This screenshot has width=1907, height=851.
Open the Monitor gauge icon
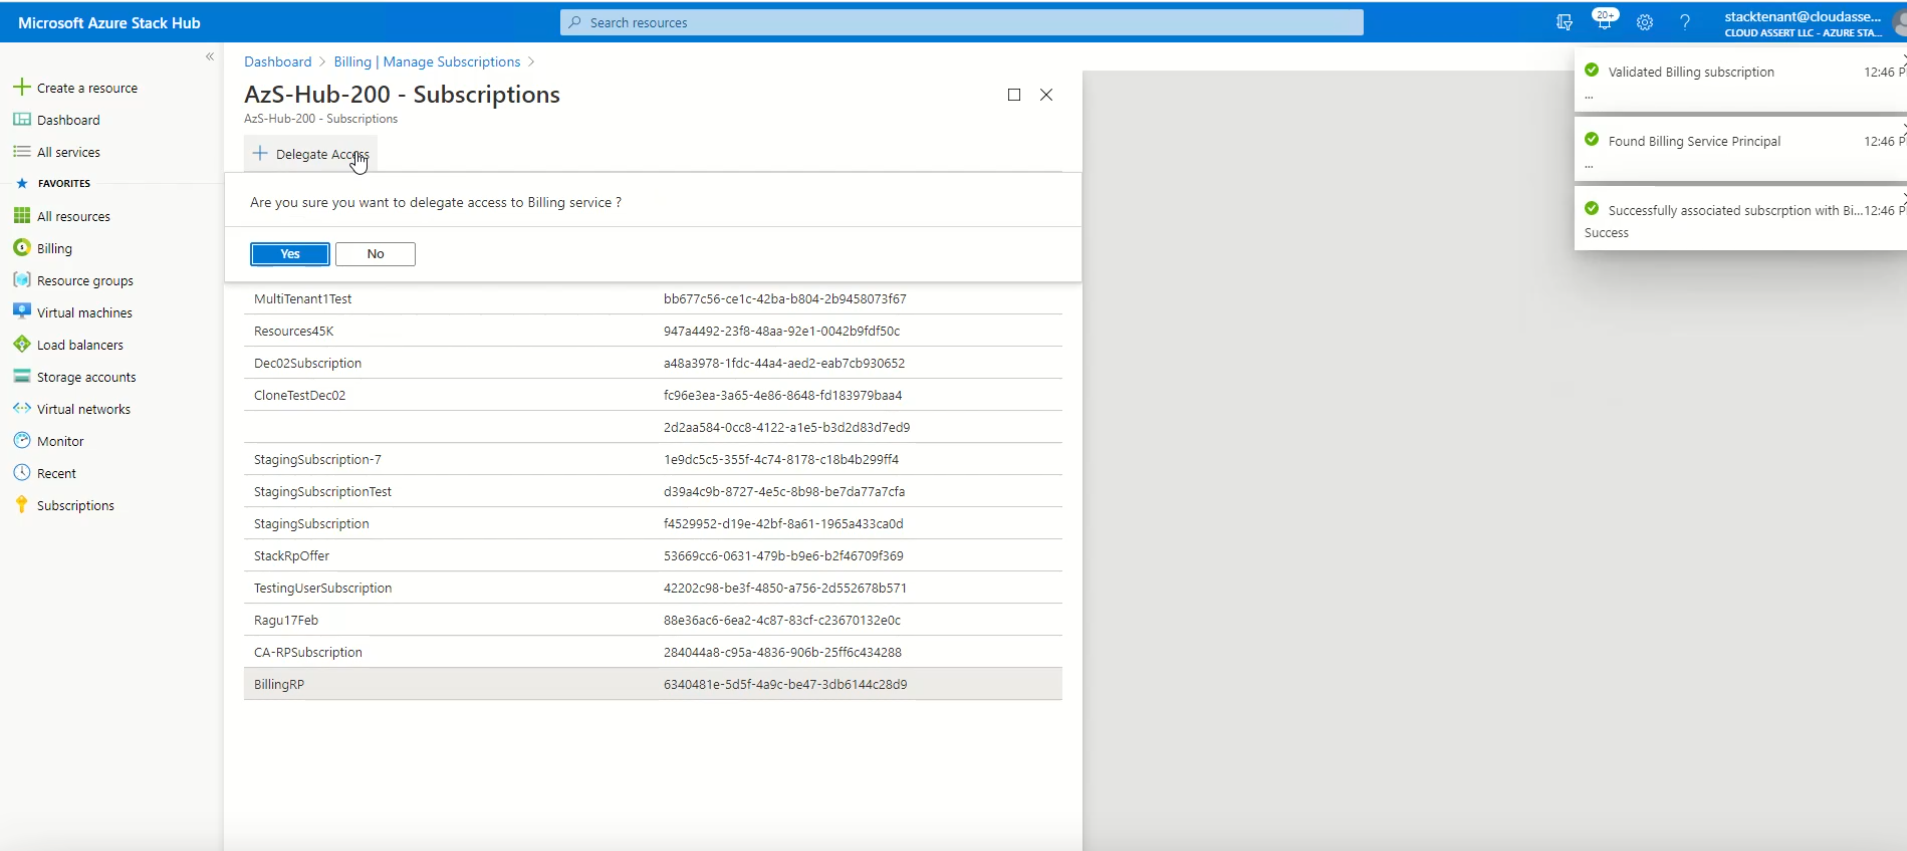21,440
